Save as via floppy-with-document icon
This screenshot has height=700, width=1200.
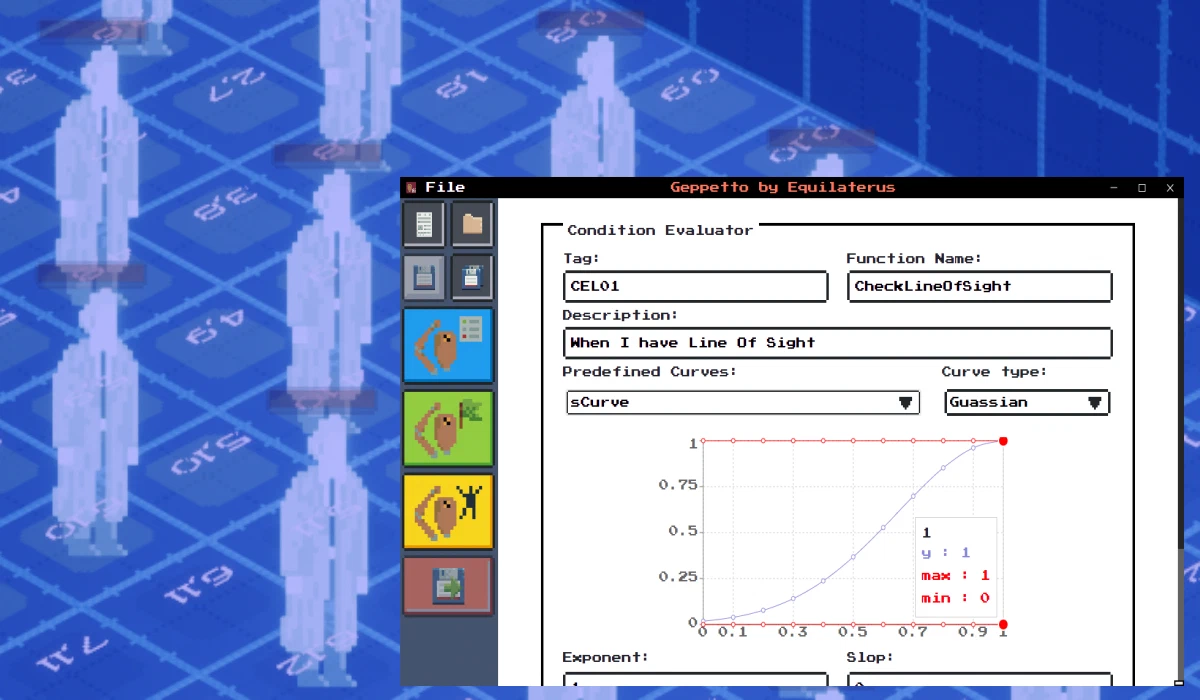tap(472, 277)
